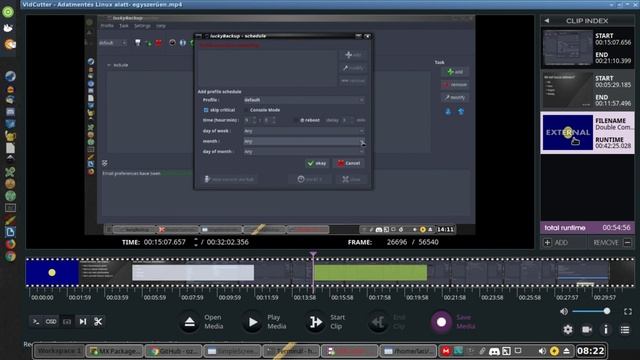Open default profile combo in luckyBackup toolbar

click(x=113, y=43)
